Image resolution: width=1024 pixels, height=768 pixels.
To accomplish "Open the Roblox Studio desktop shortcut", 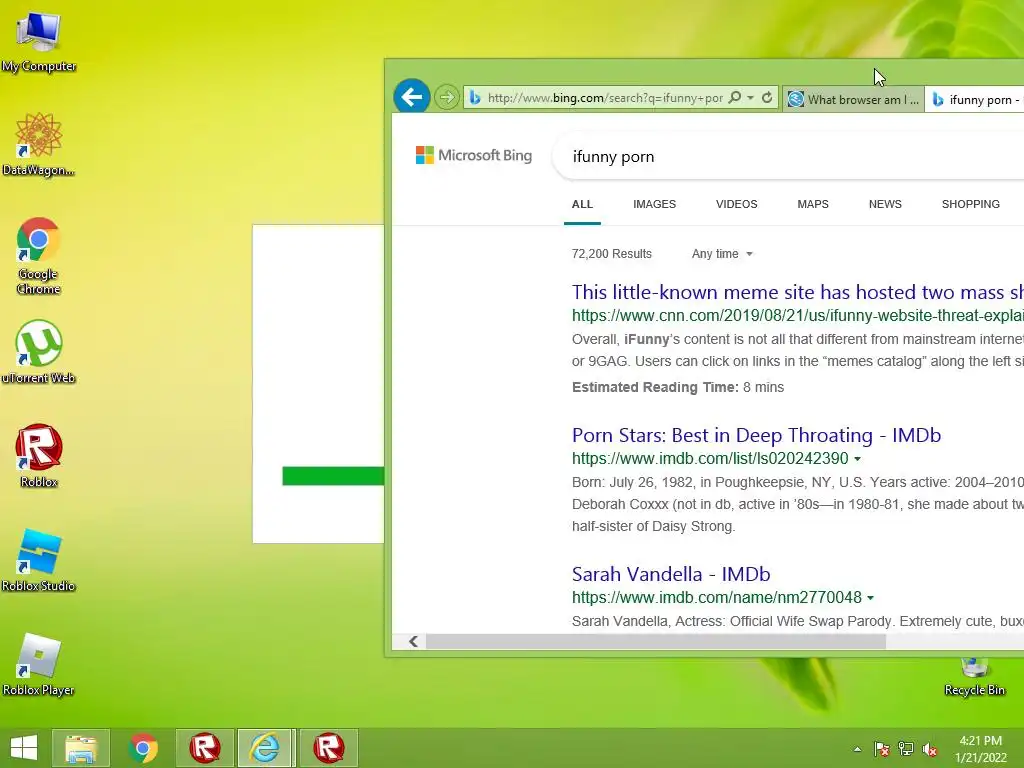I will 39,560.
